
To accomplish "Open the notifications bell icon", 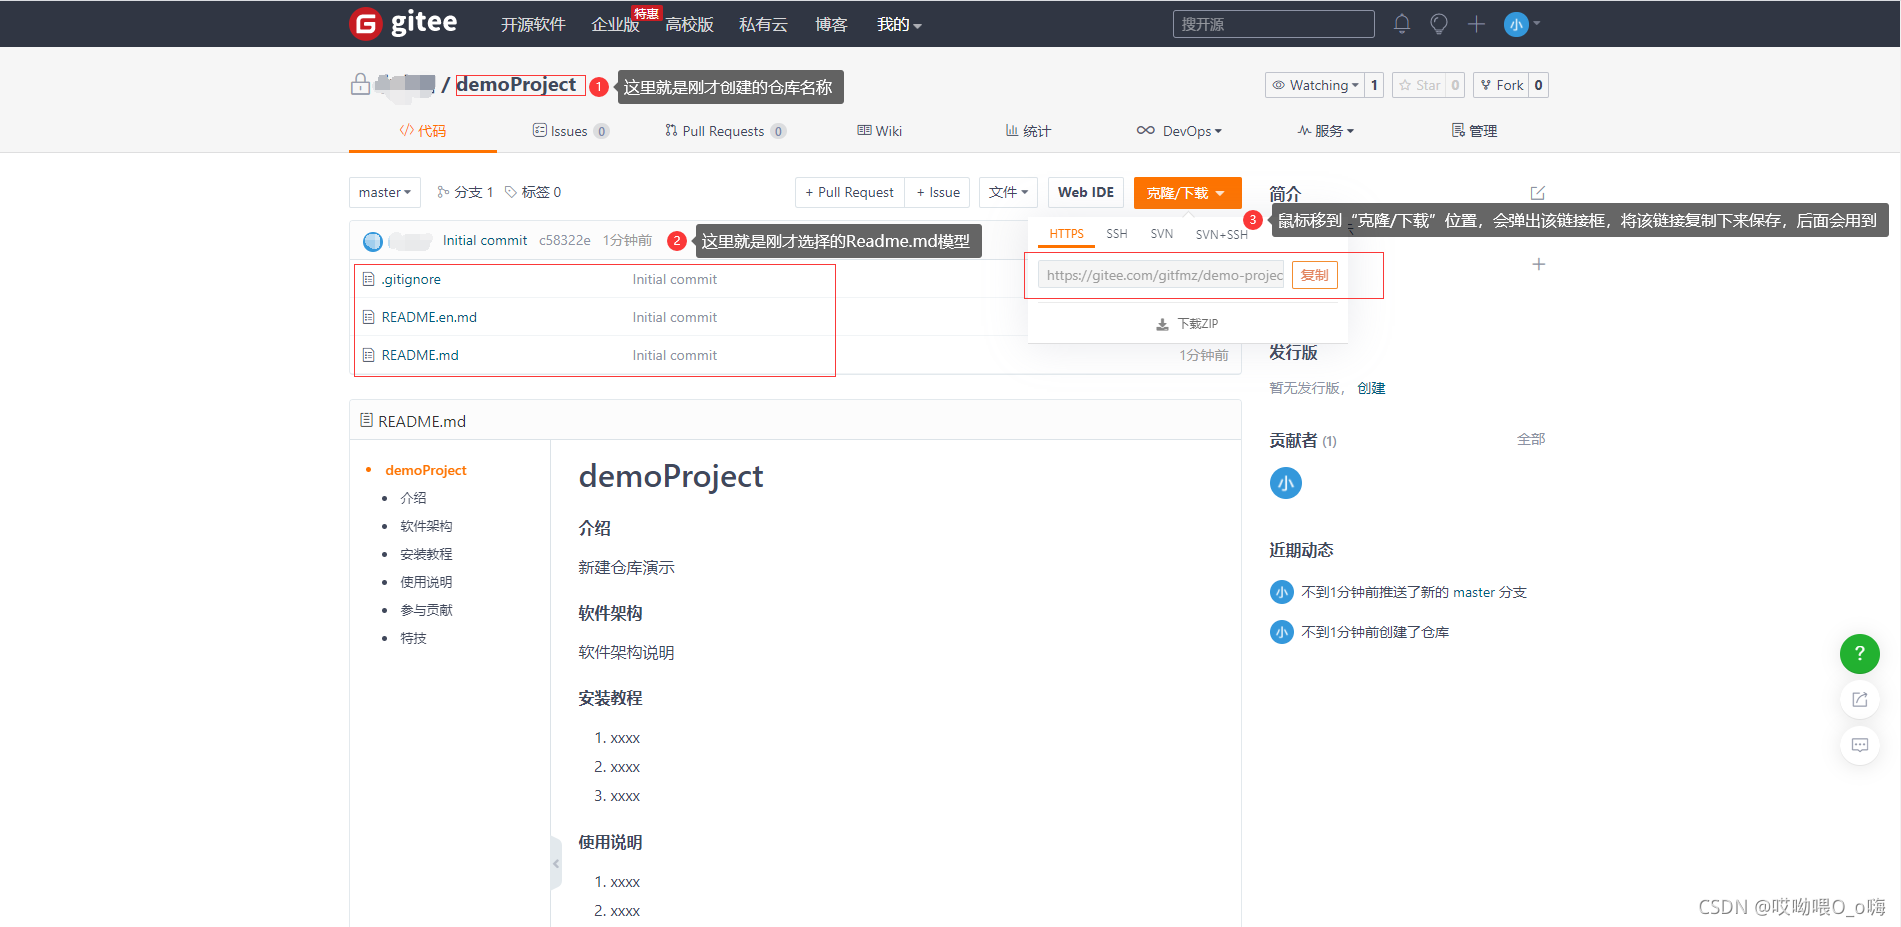I will coord(1402,24).
